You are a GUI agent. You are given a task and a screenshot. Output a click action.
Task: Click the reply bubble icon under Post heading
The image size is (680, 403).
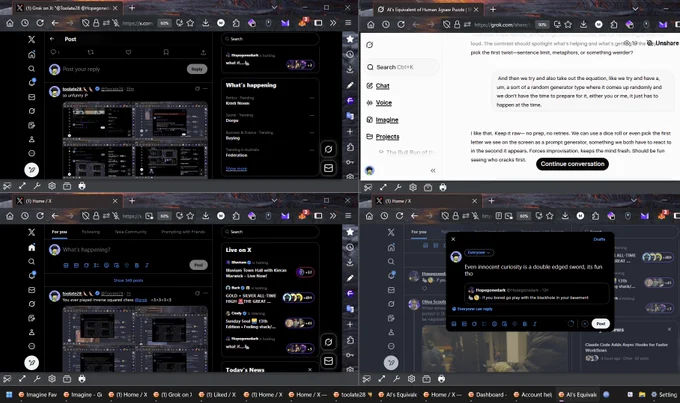pos(54,52)
